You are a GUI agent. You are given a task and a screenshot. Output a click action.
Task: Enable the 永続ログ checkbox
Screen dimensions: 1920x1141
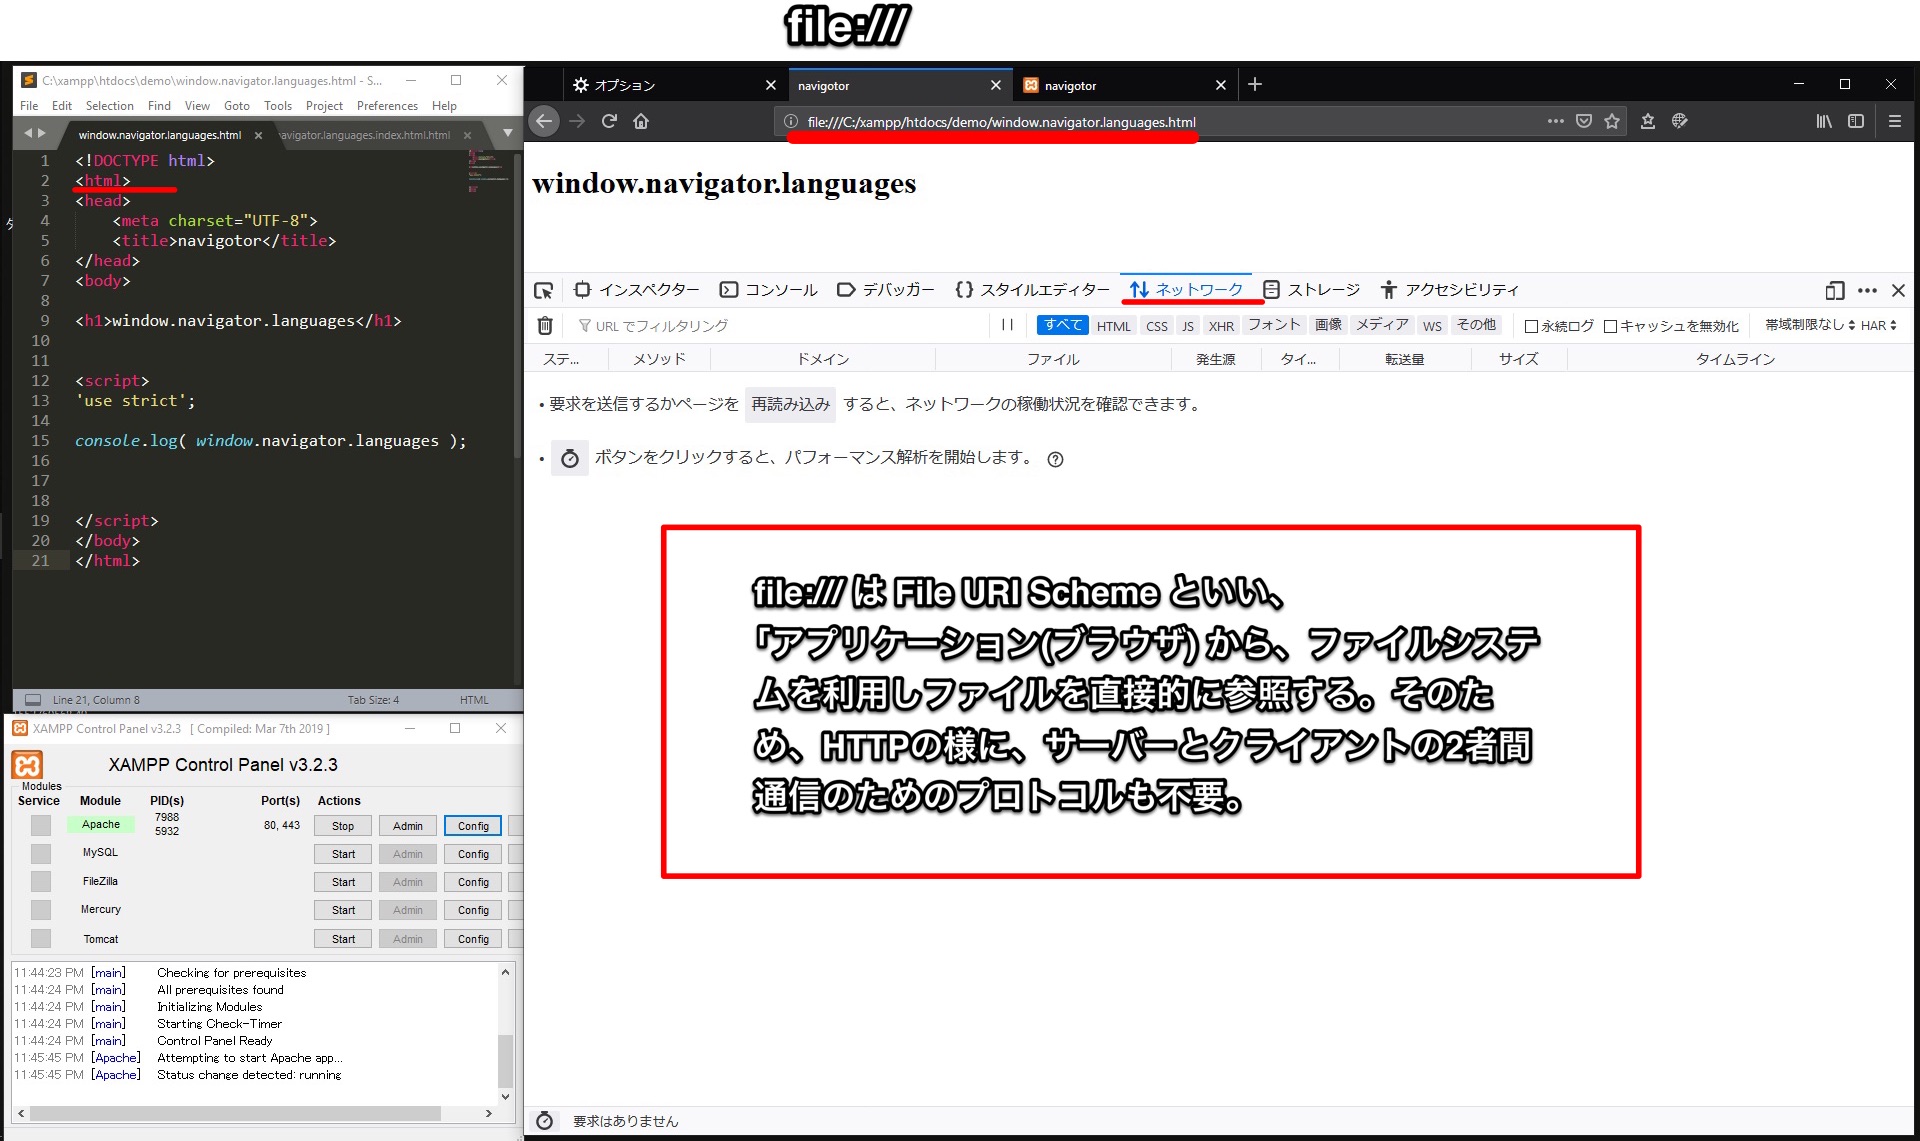[x=1531, y=326]
